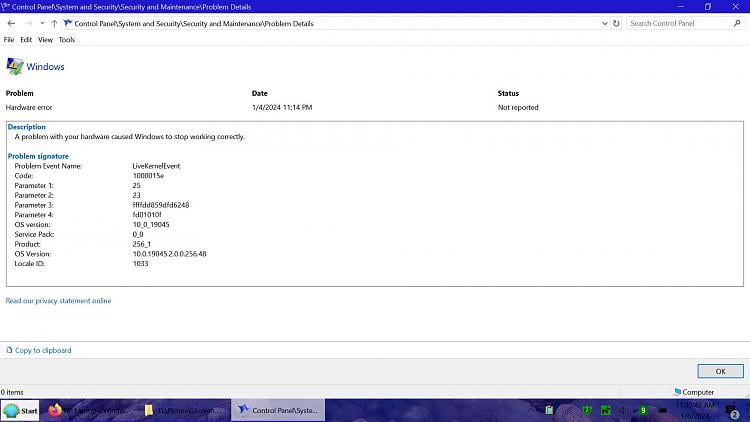Click the window title bar icon
This screenshot has height=422, width=750.
click(x=5, y=6)
